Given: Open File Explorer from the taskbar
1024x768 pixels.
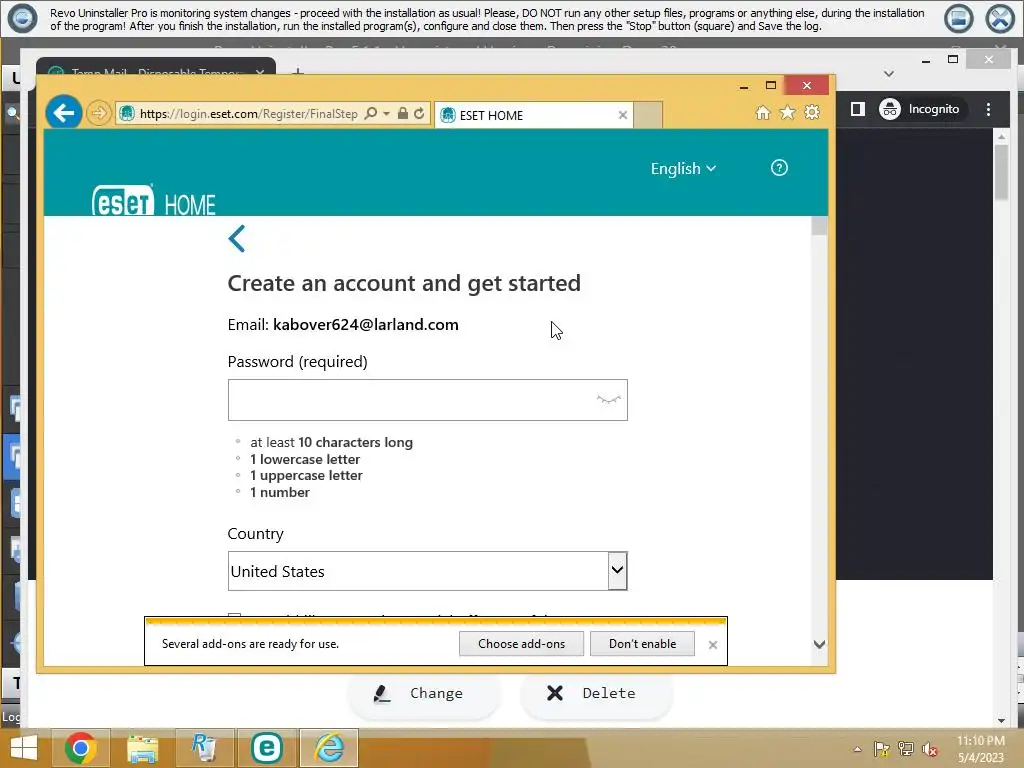Looking at the screenshot, I should (x=142, y=748).
